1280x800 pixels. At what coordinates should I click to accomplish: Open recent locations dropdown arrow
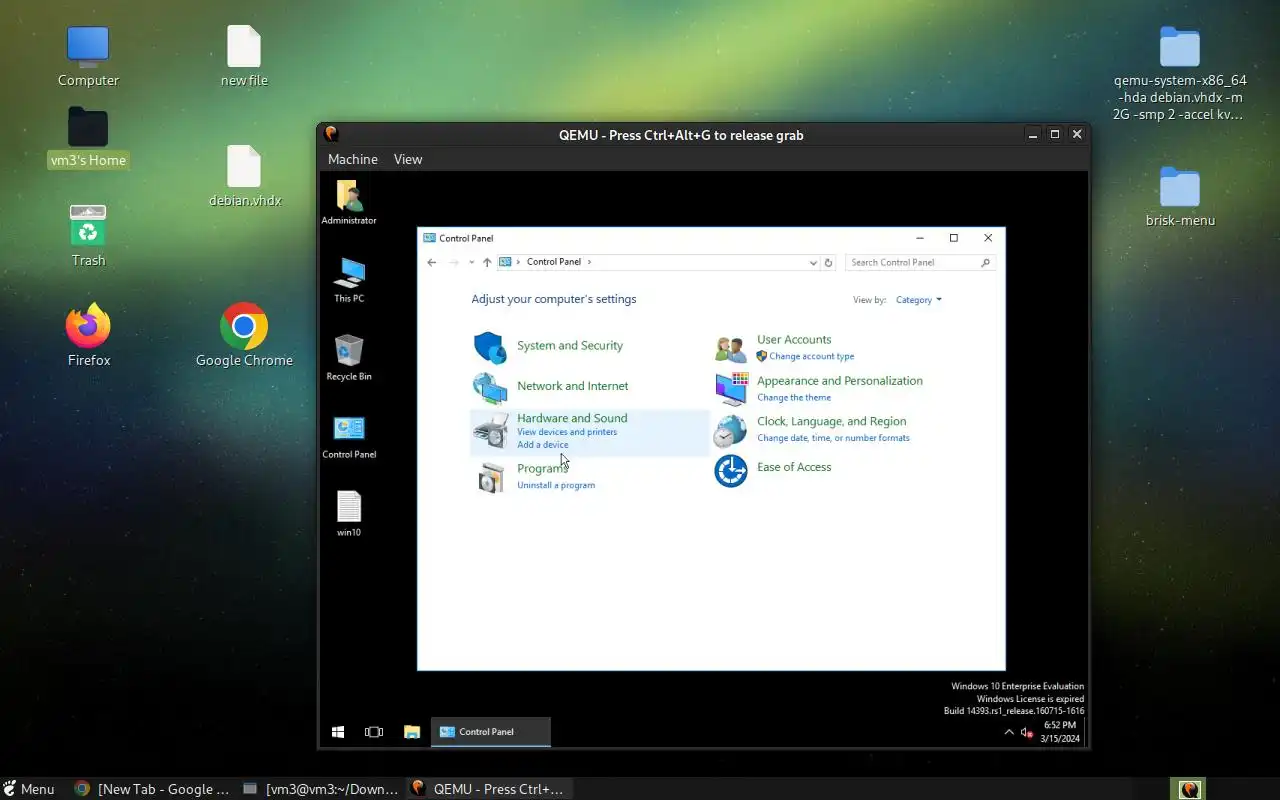(471, 263)
